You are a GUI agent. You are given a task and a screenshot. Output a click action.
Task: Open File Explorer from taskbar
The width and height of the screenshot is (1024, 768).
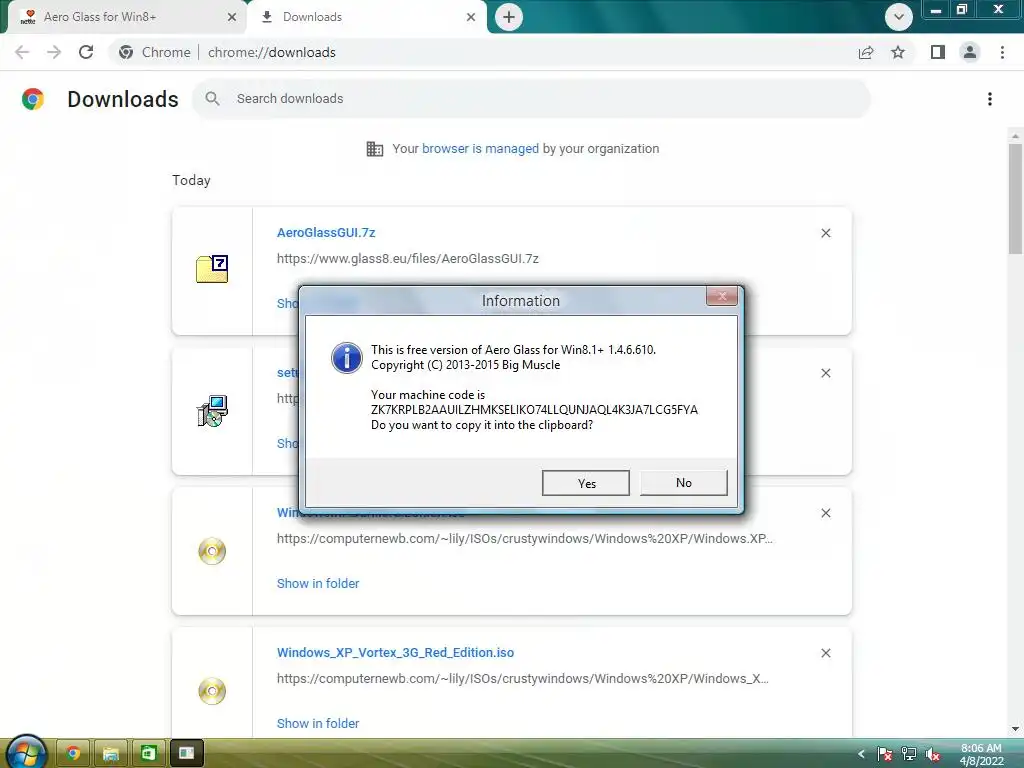[110, 753]
